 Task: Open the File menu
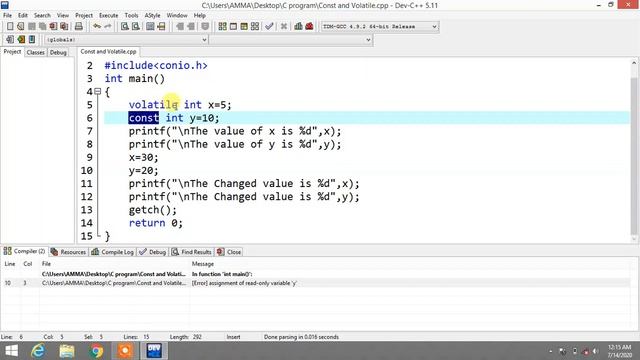[7, 16]
